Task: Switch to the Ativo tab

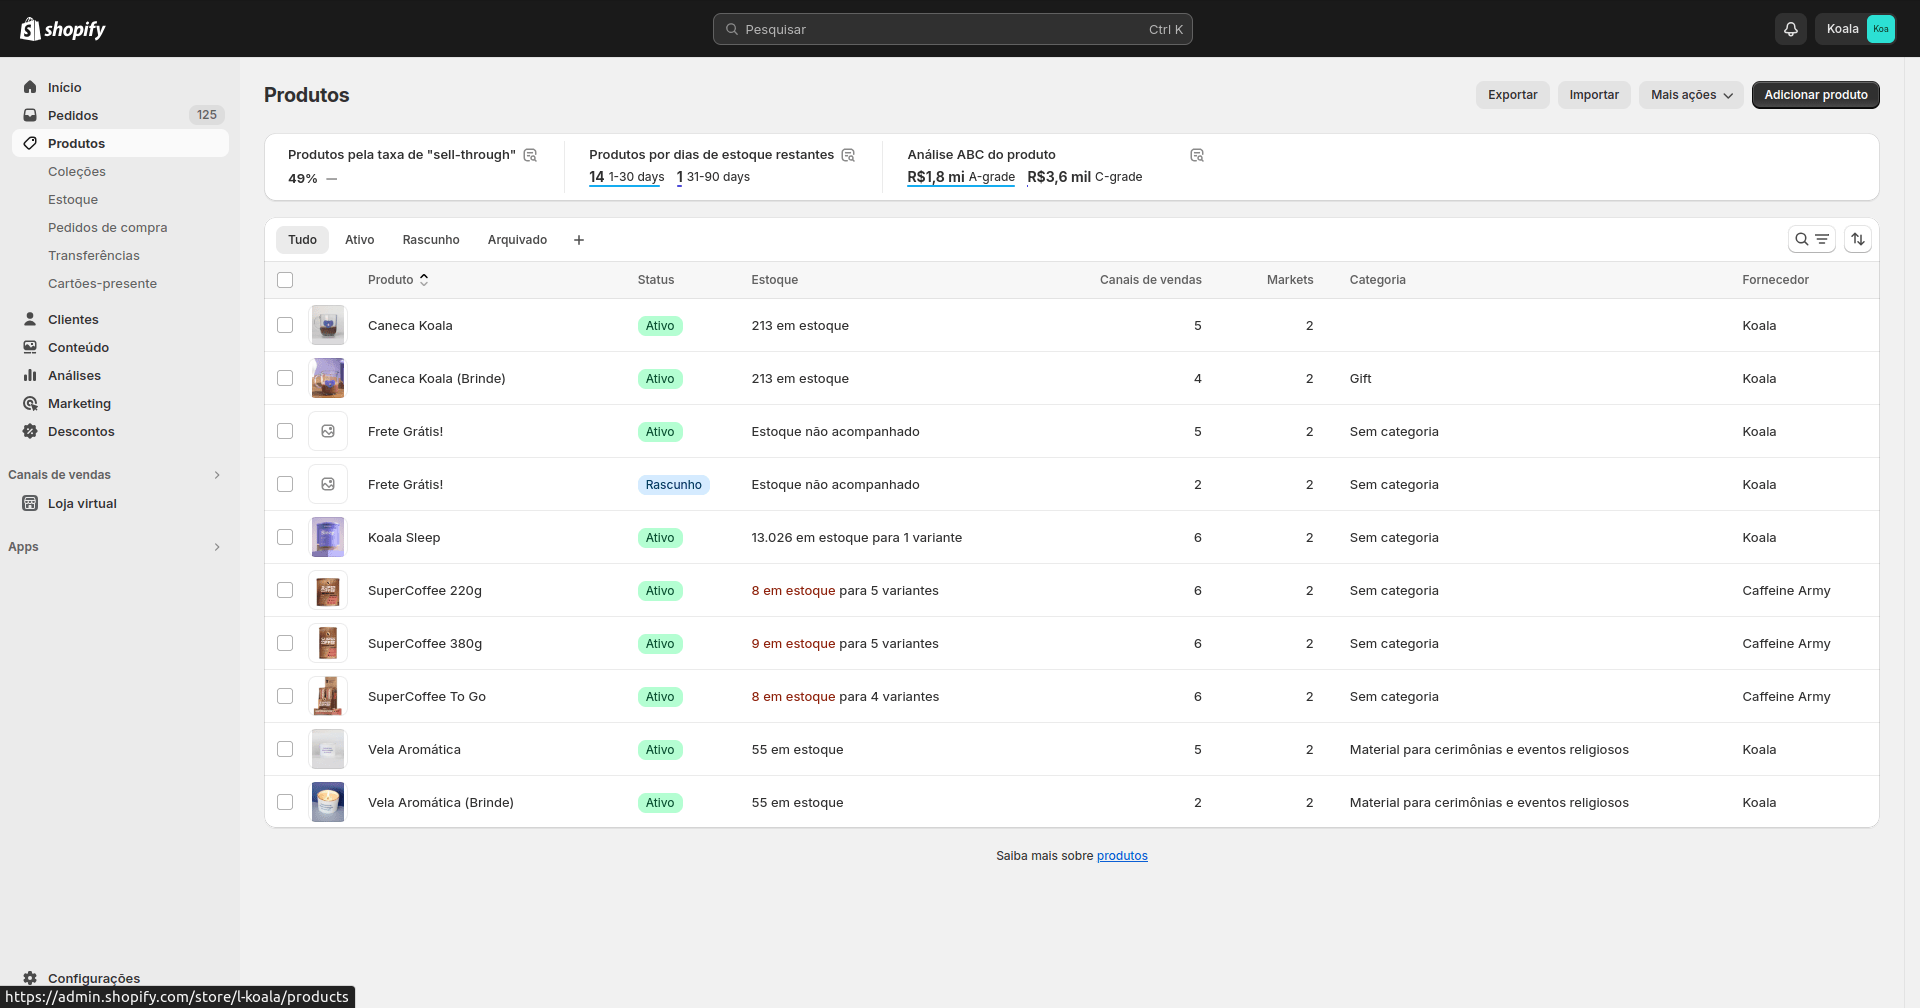Action: [x=360, y=240]
